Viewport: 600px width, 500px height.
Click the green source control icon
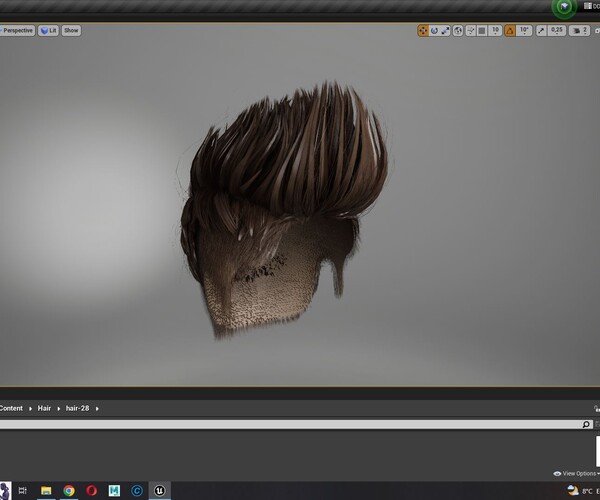coord(564,7)
